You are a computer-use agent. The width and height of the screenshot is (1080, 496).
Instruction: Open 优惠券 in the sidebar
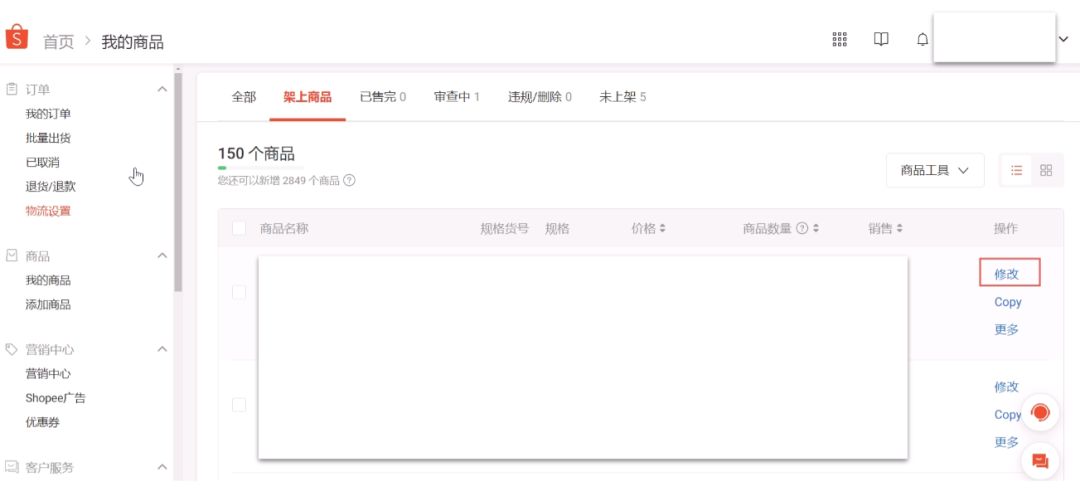pyautogui.click(x=43, y=422)
